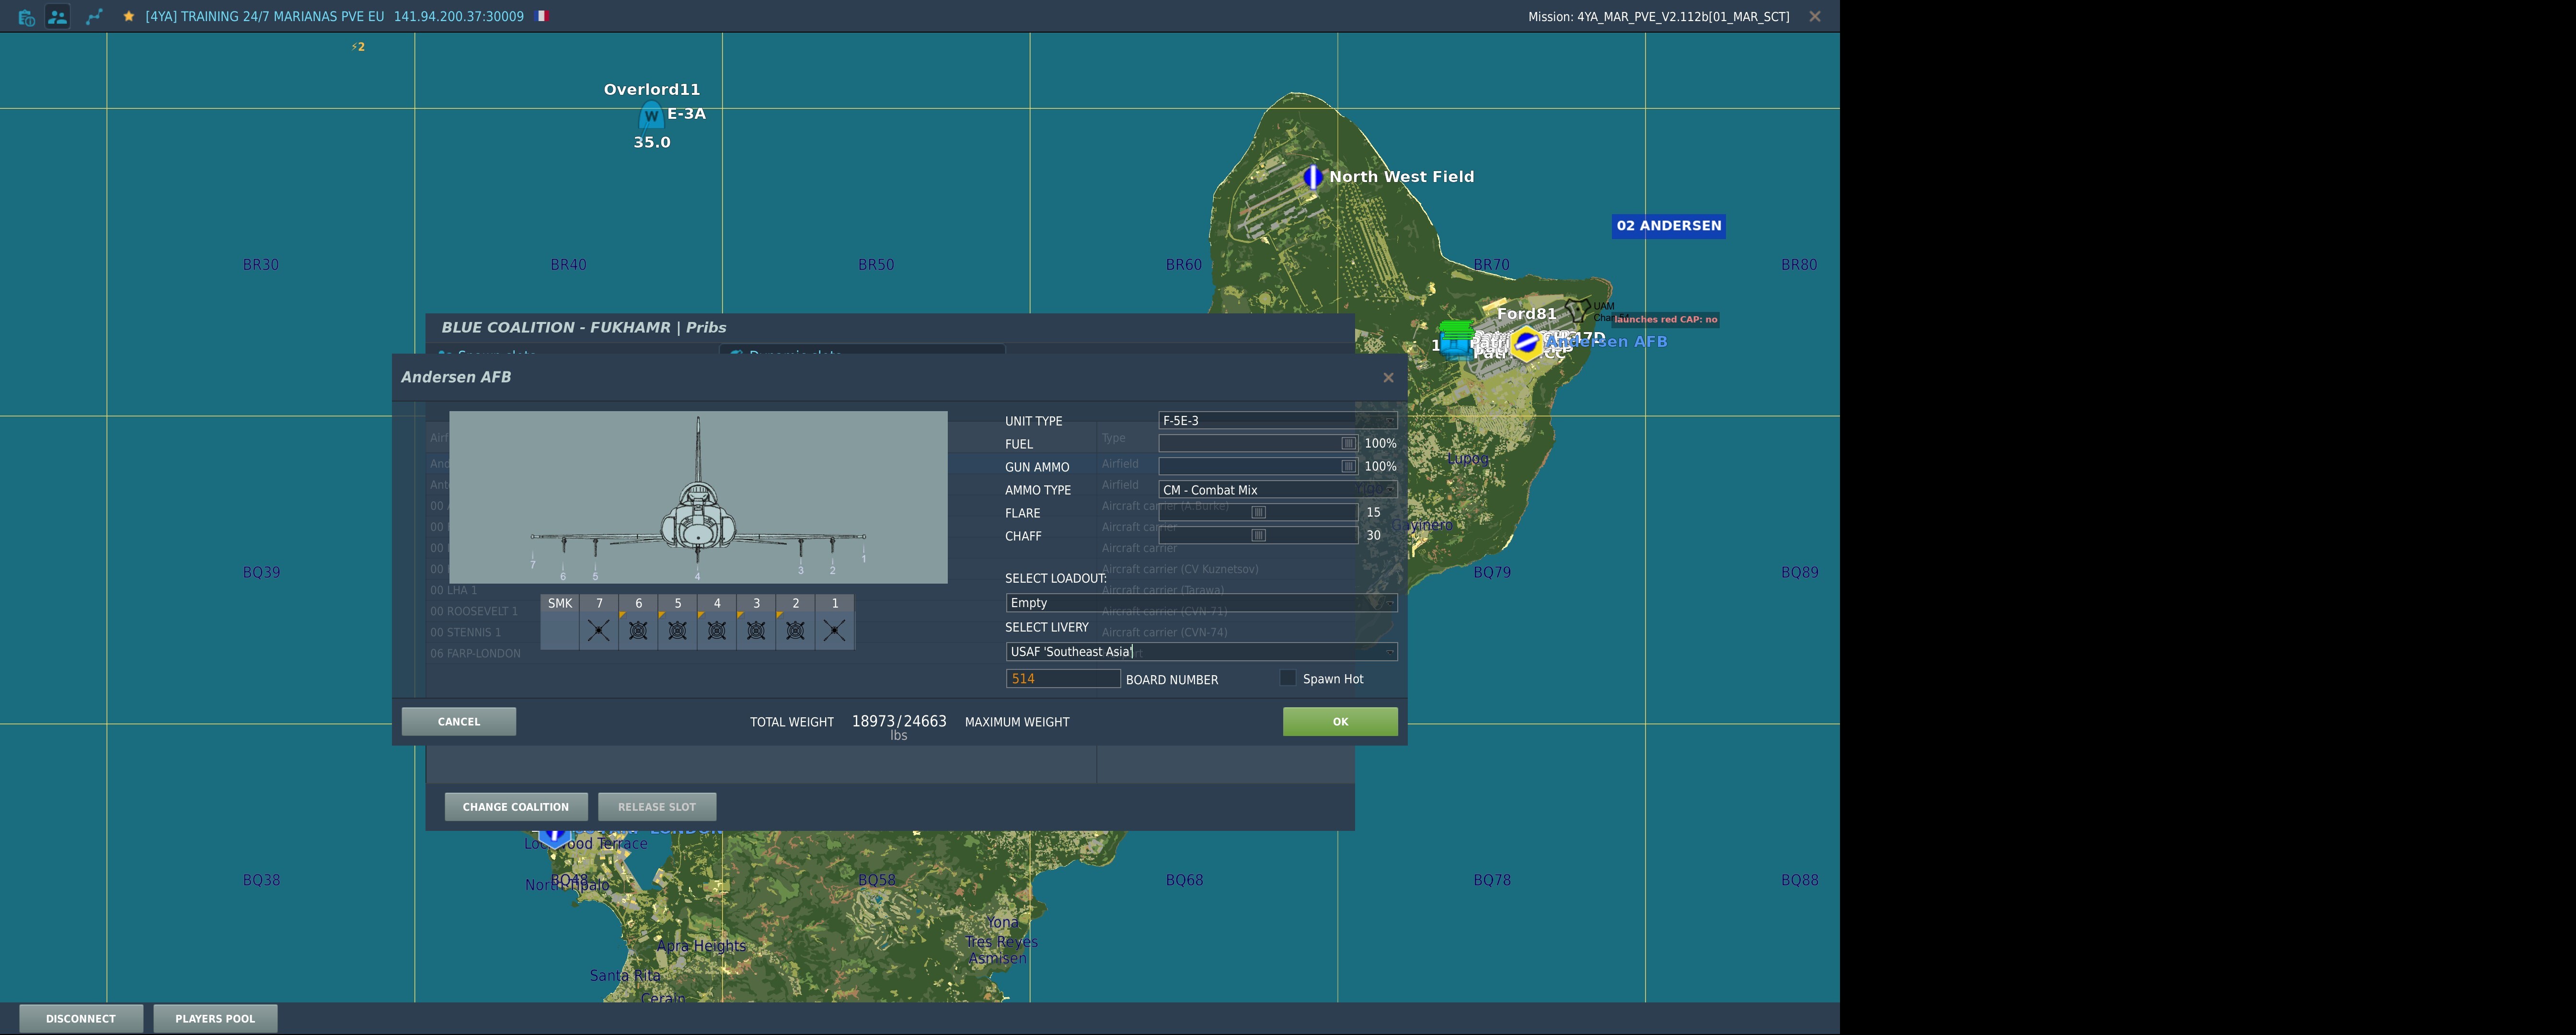
Task: Click the Overlord11 E-3A AWACS map icon
Action: pos(651,116)
